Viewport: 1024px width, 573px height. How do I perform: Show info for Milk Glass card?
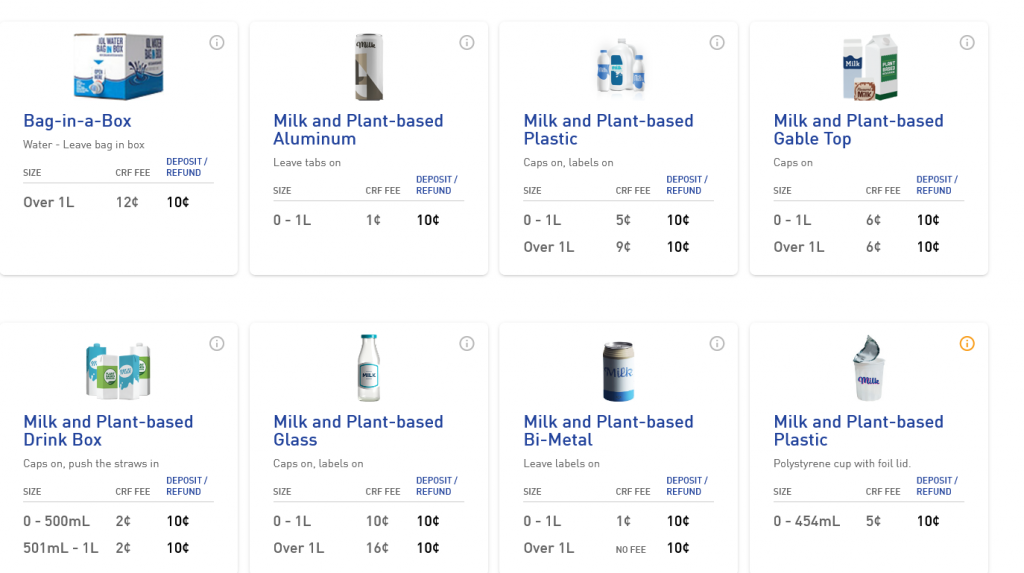click(x=467, y=344)
